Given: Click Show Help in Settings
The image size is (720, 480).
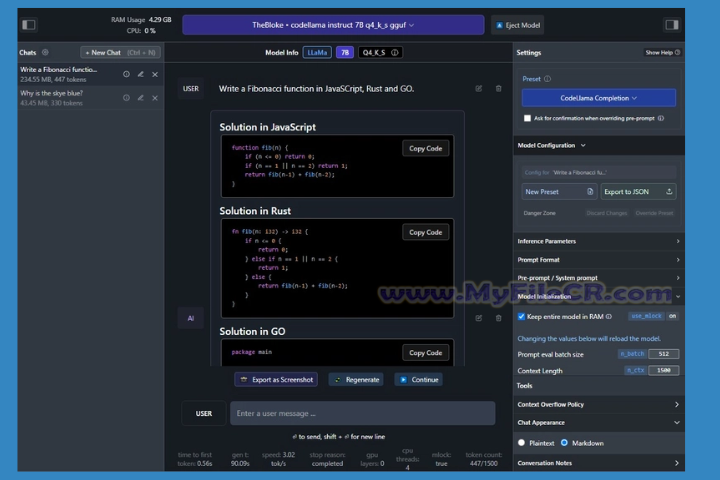Looking at the screenshot, I should point(663,52).
